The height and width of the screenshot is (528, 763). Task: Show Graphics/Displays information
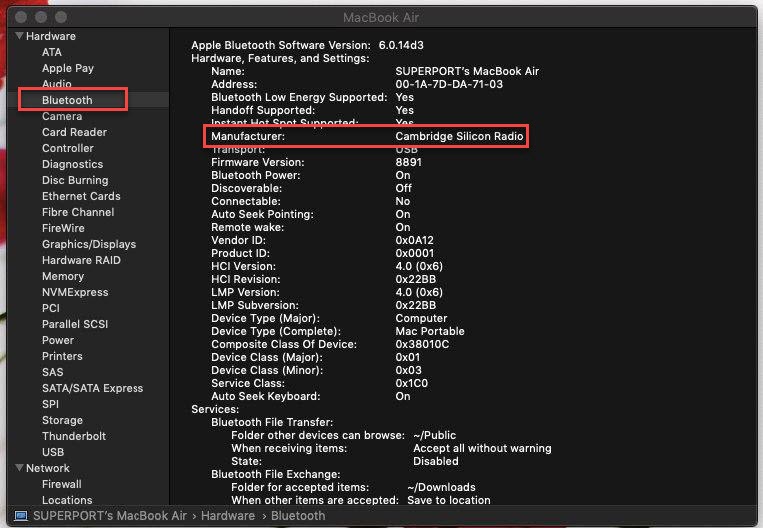(x=89, y=244)
